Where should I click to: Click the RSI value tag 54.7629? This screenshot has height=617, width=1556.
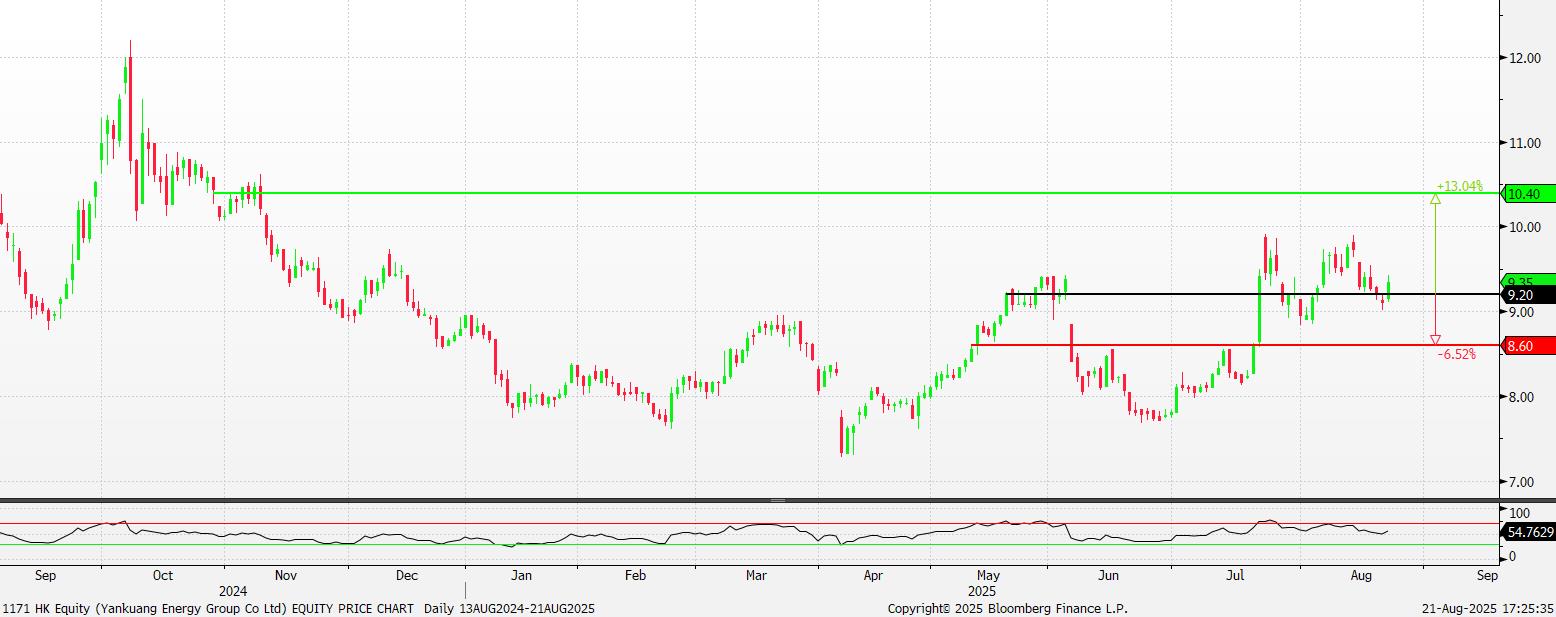(1529, 534)
